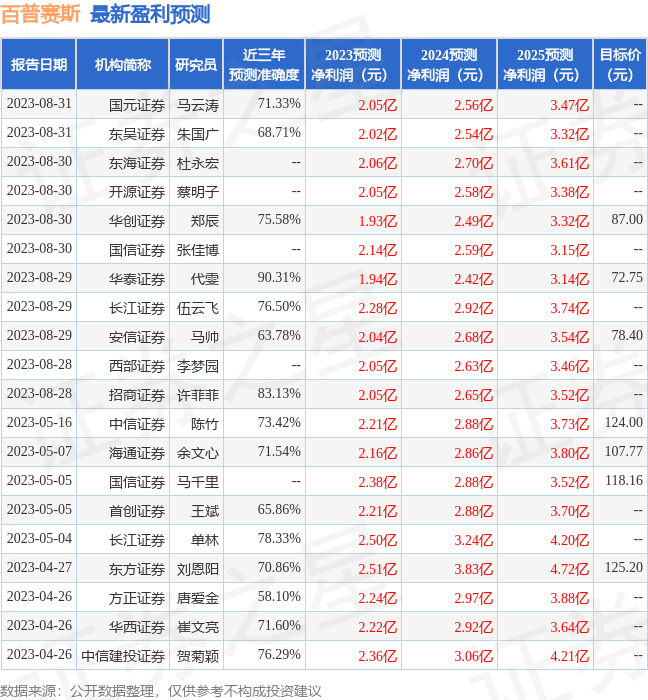Viewport: 648px width, 700px height.
Task: Select analyst 崔文亮 cell
Action: (x=198, y=627)
